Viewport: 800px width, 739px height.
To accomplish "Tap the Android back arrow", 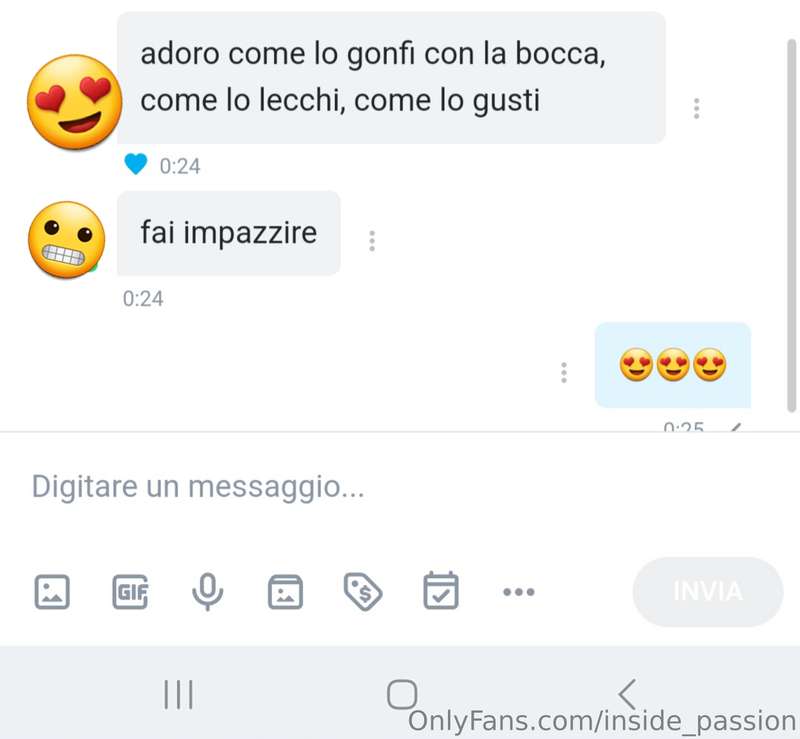I will [x=627, y=694].
